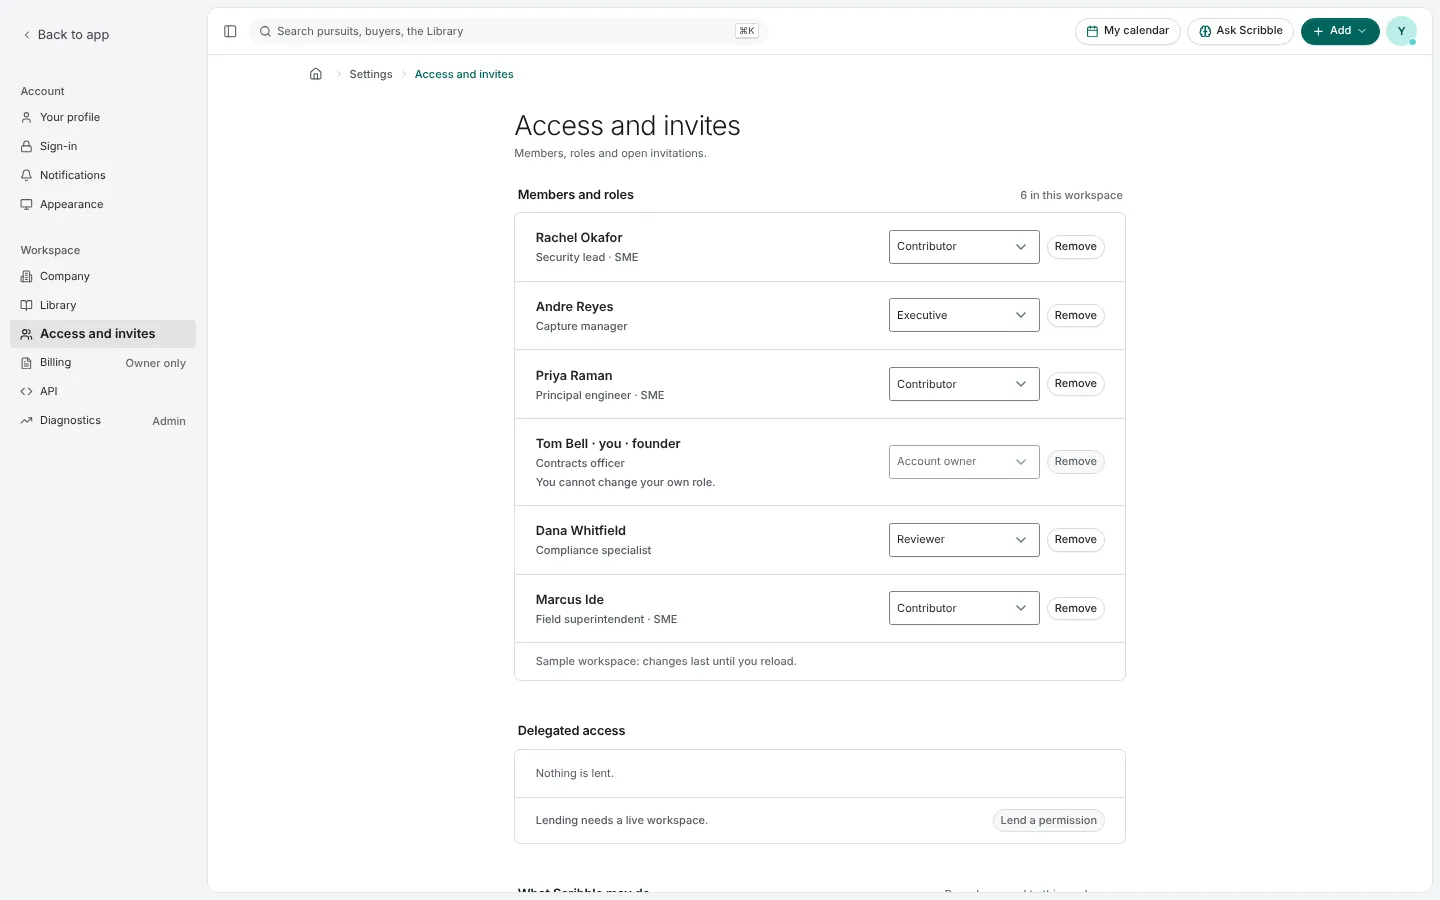This screenshot has width=1440, height=900.
Task: Go back to app
Action: click(x=66, y=35)
